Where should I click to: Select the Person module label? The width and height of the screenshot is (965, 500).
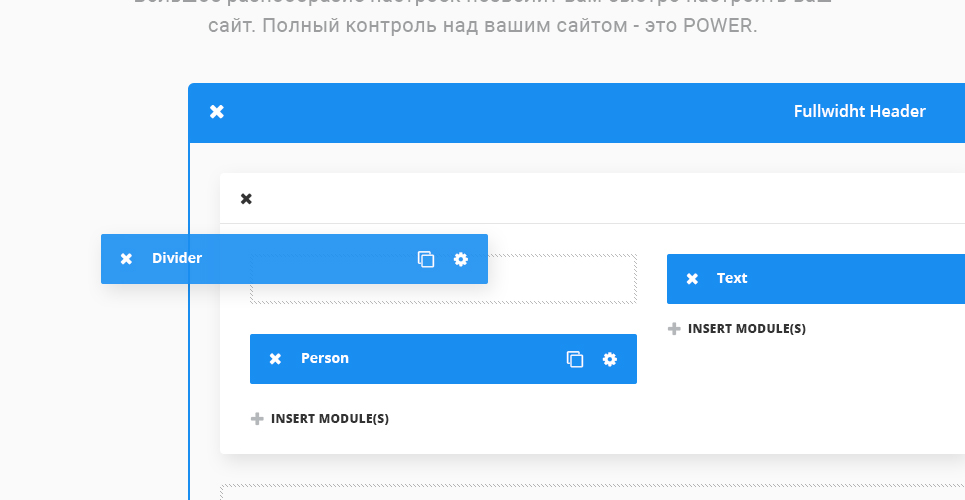[324, 358]
